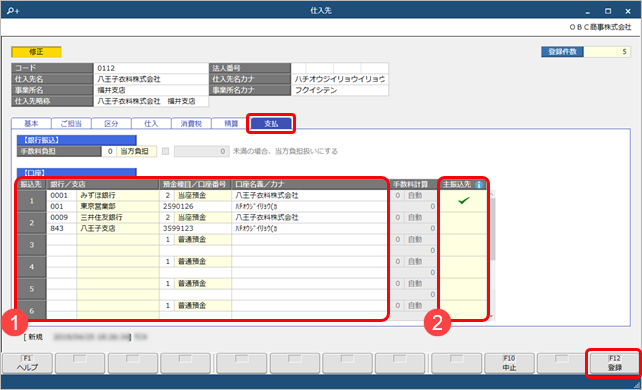Open the 基本 tab

point(31,124)
